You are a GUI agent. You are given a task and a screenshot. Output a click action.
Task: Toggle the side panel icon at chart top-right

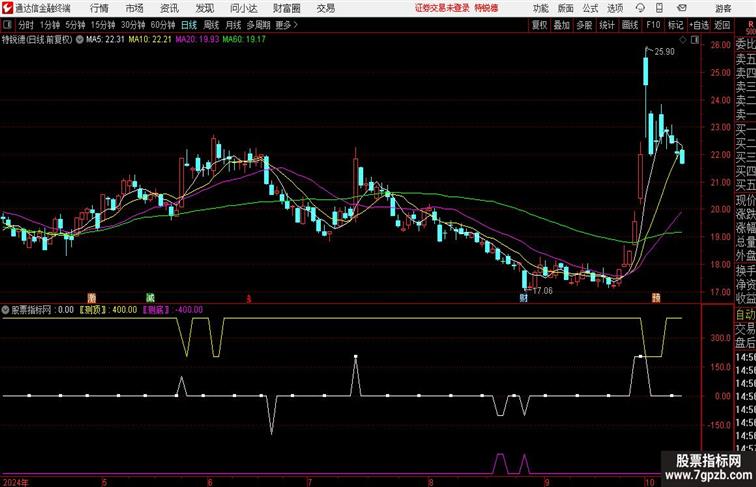[695, 40]
